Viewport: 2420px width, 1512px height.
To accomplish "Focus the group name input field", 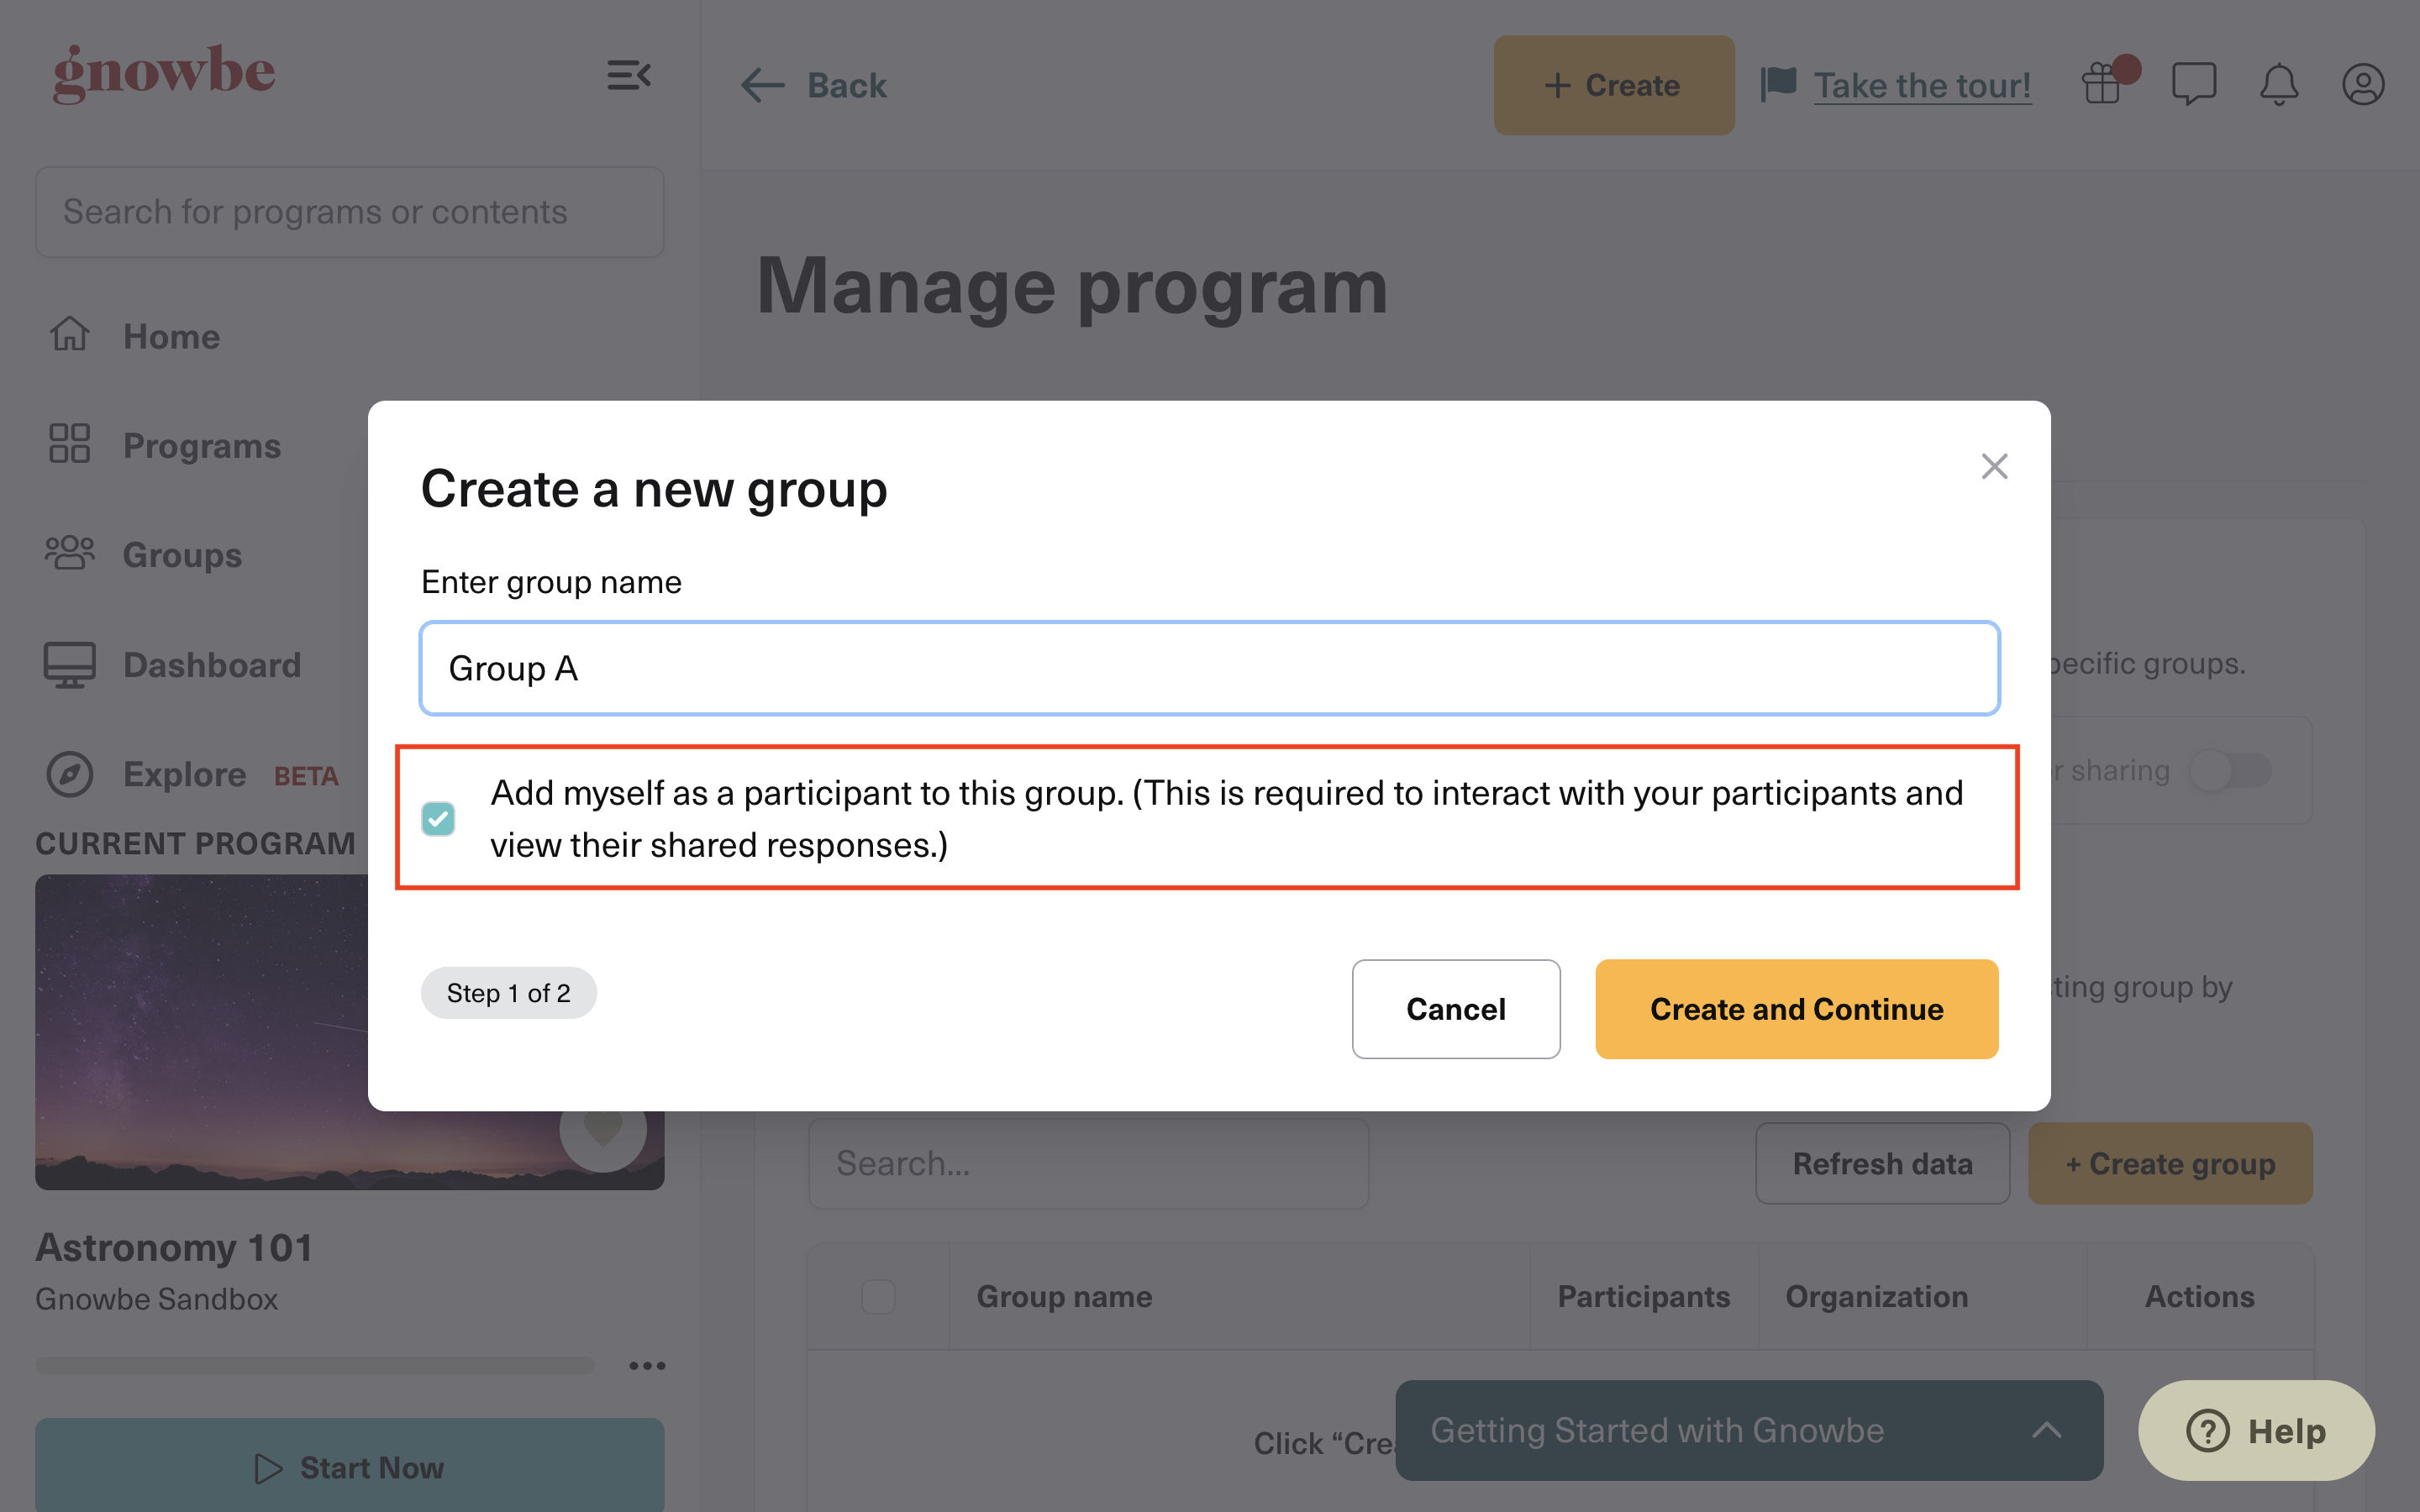I will coord(1210,668).
